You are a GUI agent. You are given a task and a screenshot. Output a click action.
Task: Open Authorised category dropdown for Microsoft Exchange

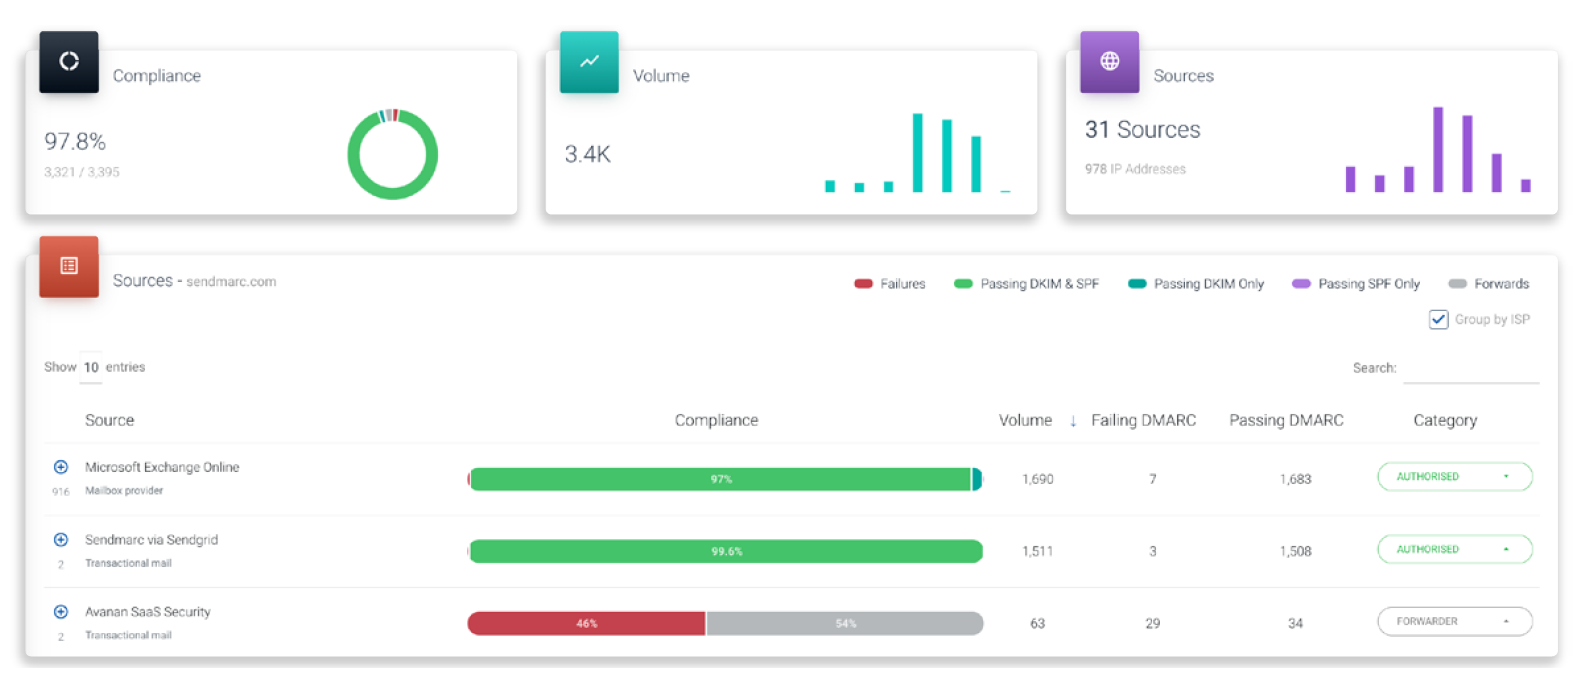pyautogui.click(x=1454, y=477)
